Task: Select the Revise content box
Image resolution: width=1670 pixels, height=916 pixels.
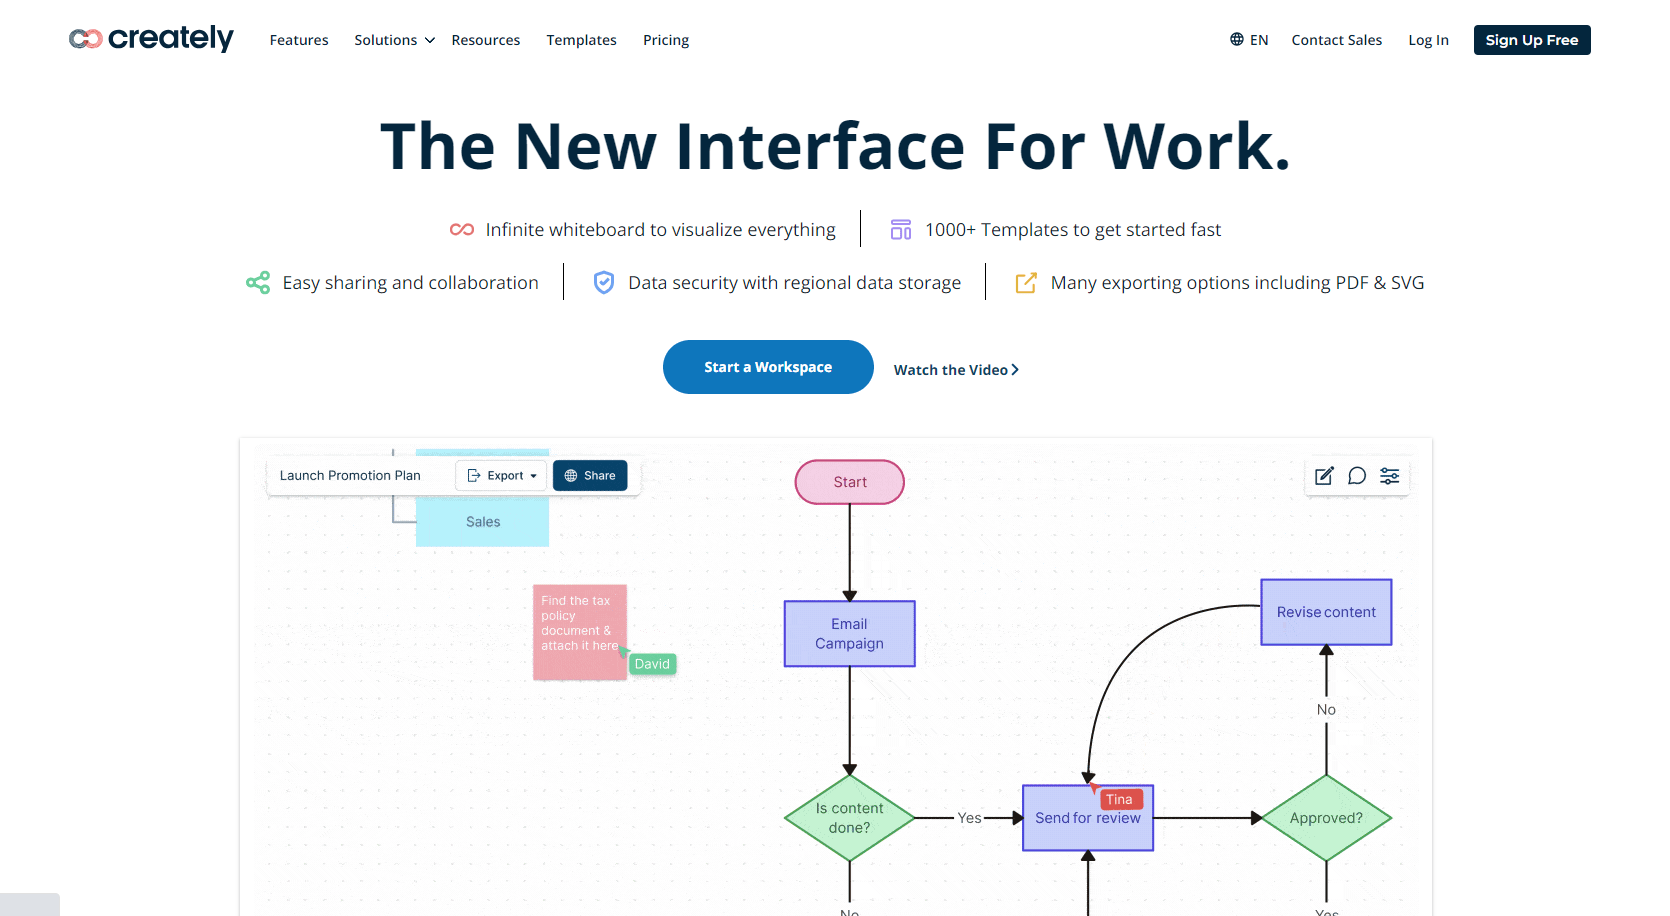Action: (1326, 612)
